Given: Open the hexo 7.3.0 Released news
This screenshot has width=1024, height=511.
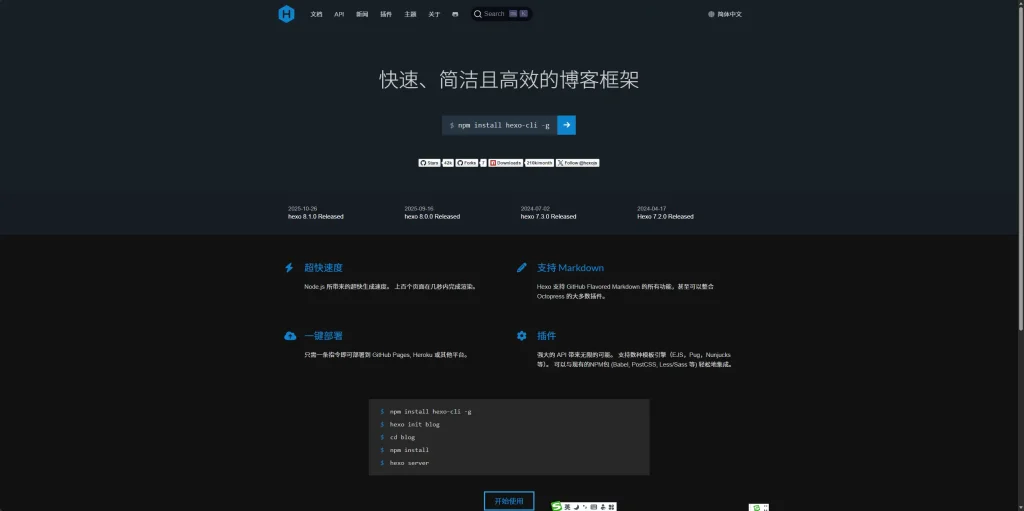Looking at the screenshot, I should coord(549,216).
